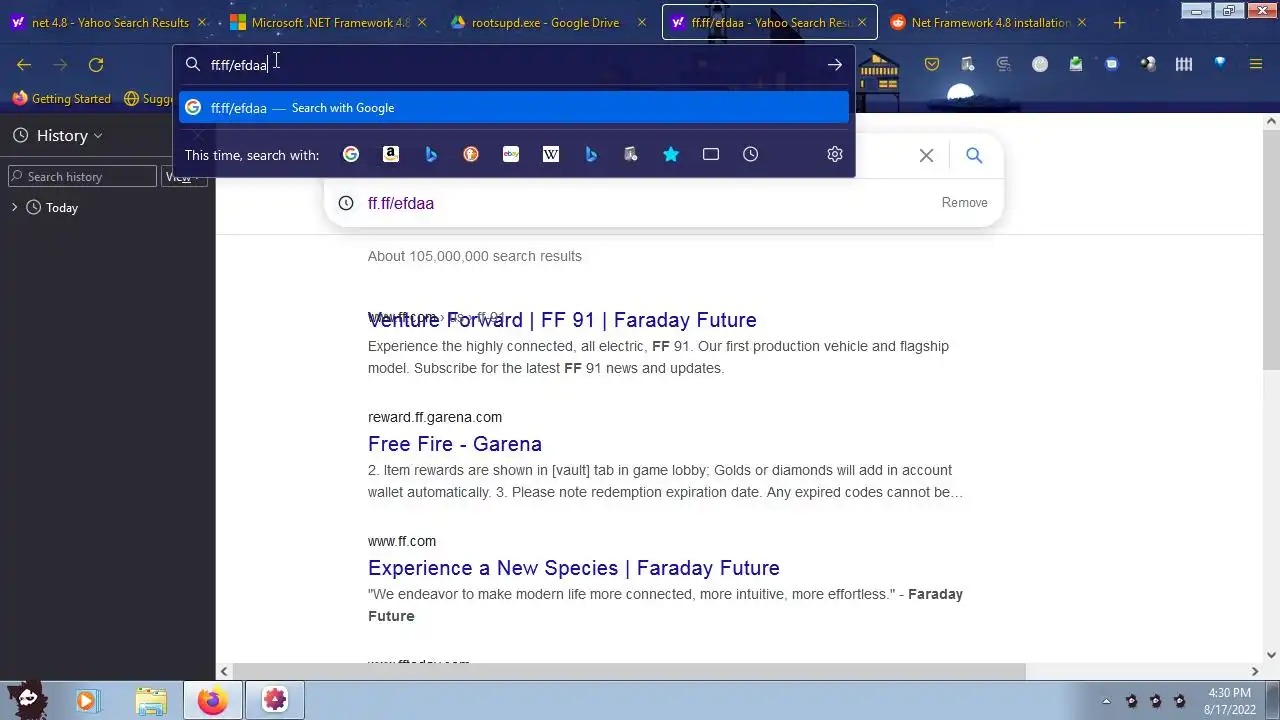Click the reward.ff.garena.com result URL text
Screen dimensions: 1280x720
tap(435, 417)
